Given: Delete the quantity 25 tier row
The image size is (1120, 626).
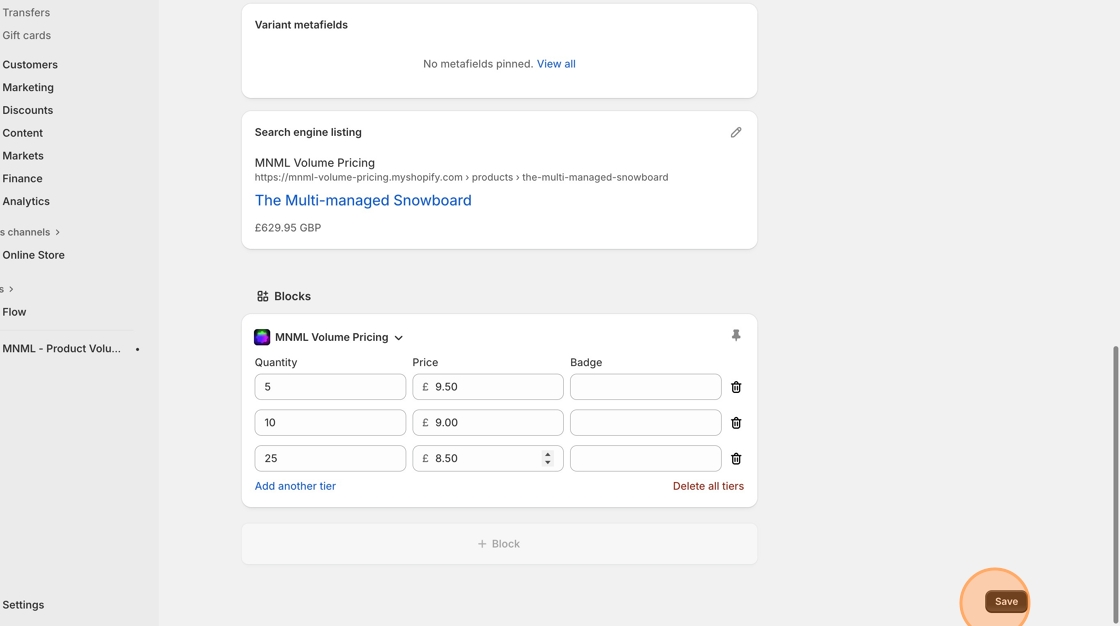Looking at the screenshot, I should (x=736, y=459).
